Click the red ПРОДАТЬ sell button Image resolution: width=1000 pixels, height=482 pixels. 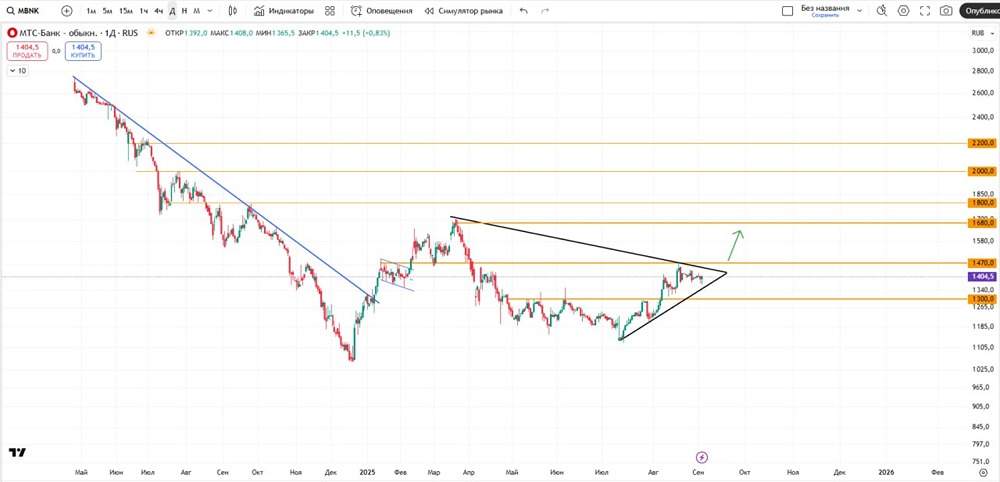pyautogui.click(x=27, y=51)
